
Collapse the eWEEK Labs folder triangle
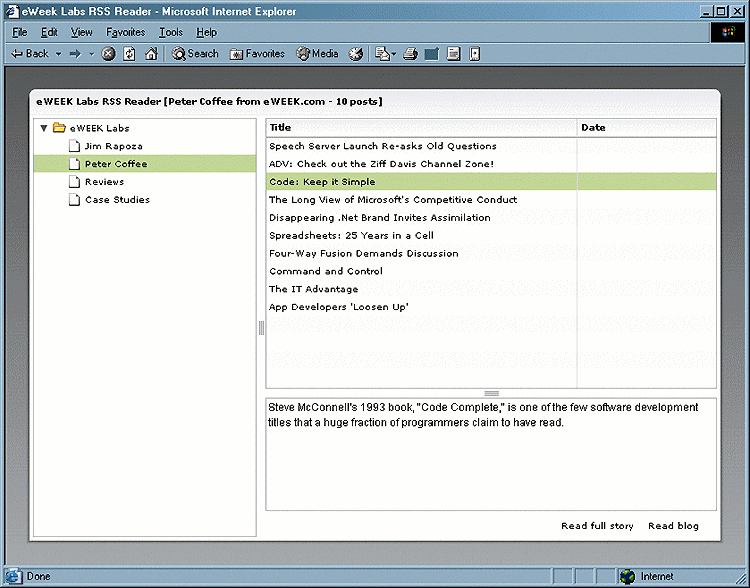(x=44, y=128)
